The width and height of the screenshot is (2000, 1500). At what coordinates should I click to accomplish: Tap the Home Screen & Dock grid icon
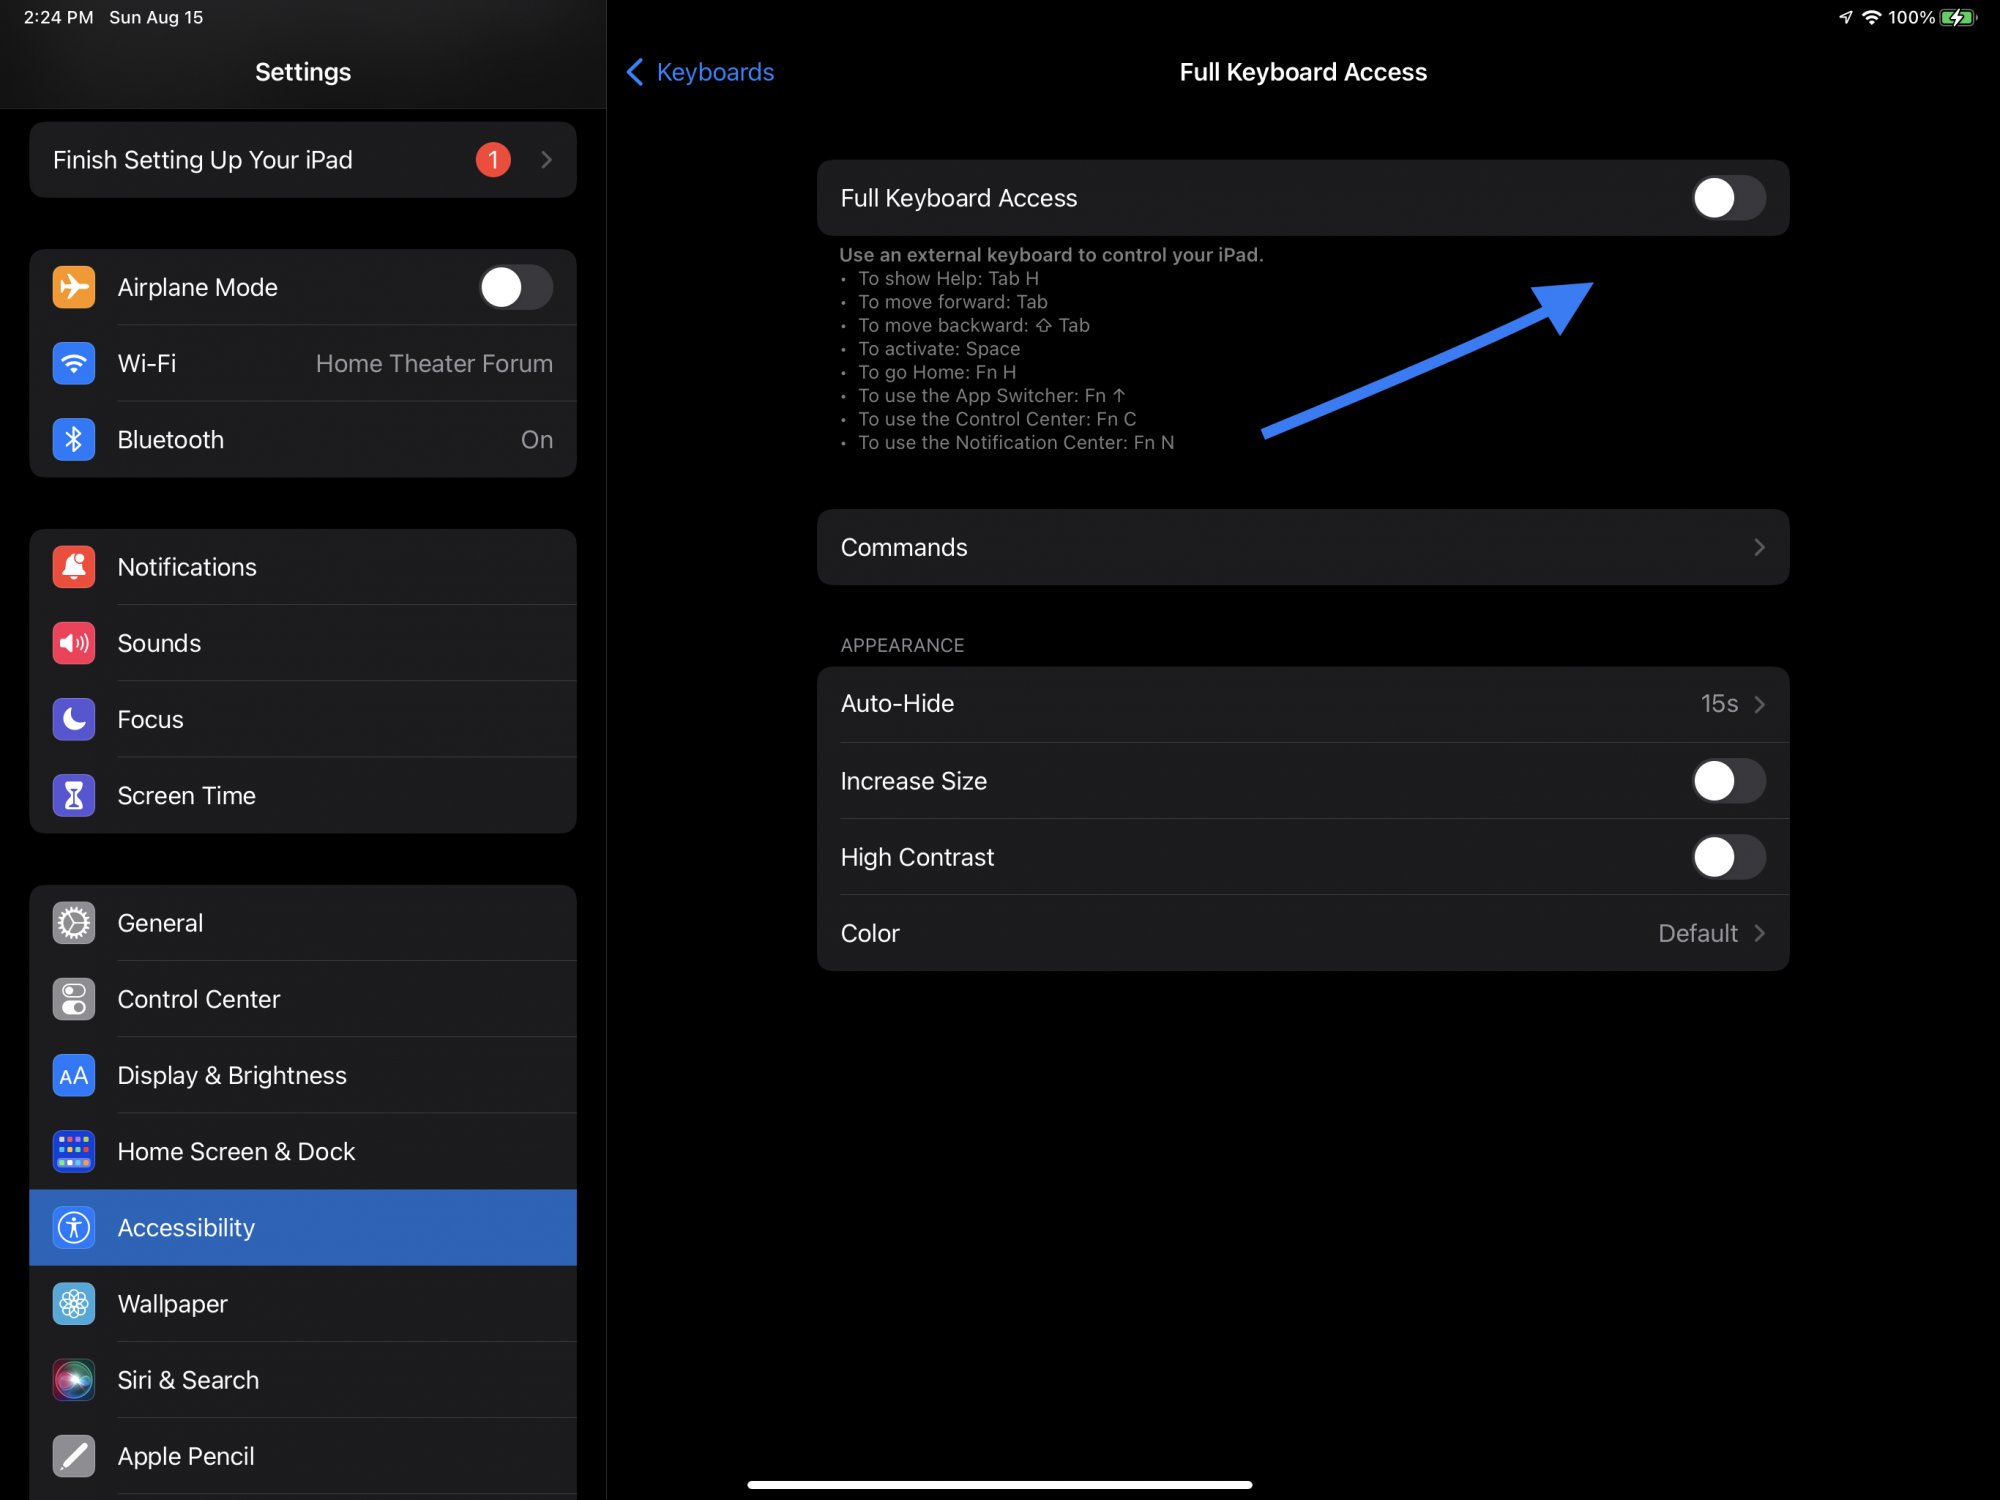click(x=74, y=1151)
